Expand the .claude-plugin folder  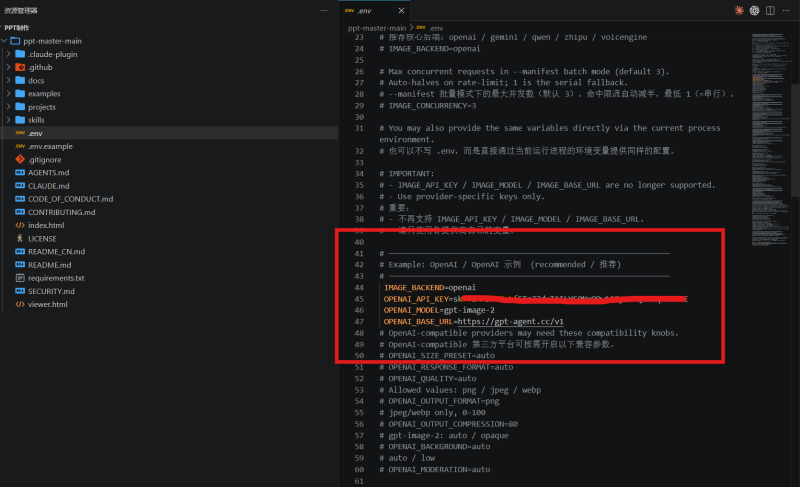[x=8, y=54]
